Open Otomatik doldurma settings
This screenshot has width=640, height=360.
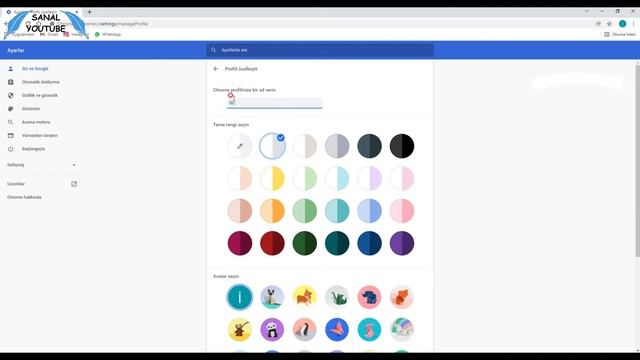click(41, 82)
